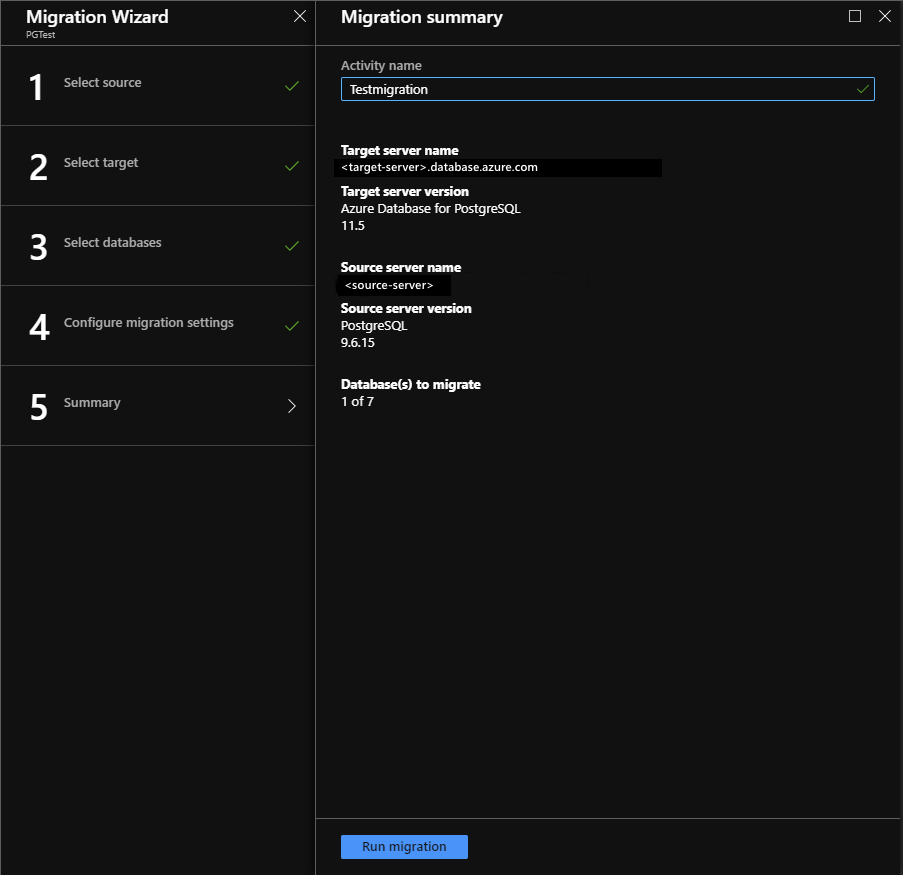Viewport: 903px width, 875px height.
Task: Open step 1 Select source
Action: pos(158,86)
